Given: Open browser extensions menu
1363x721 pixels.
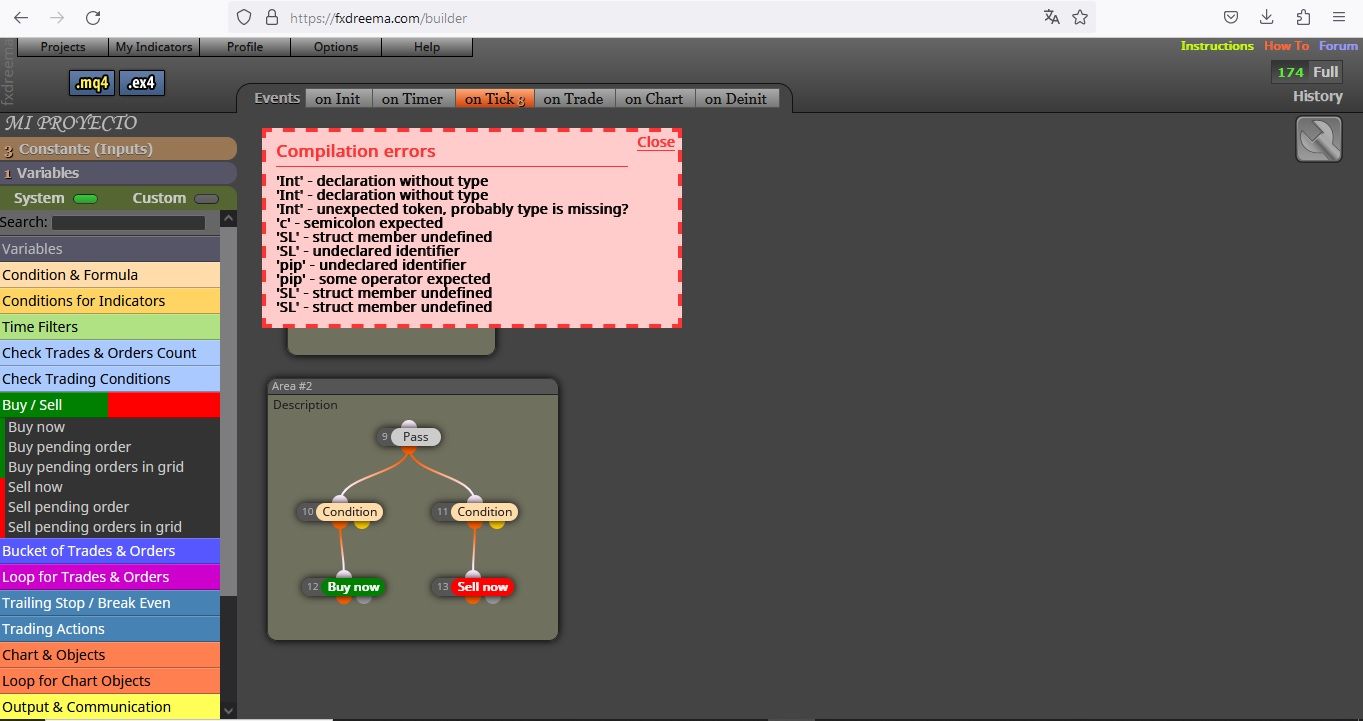Looking at the screenshot, I should click(1303, 17).
